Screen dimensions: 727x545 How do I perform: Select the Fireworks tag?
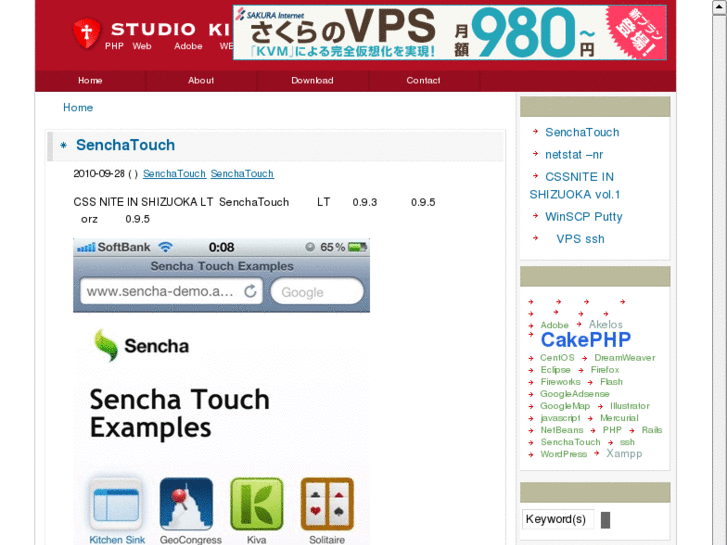tap(561, 382)
